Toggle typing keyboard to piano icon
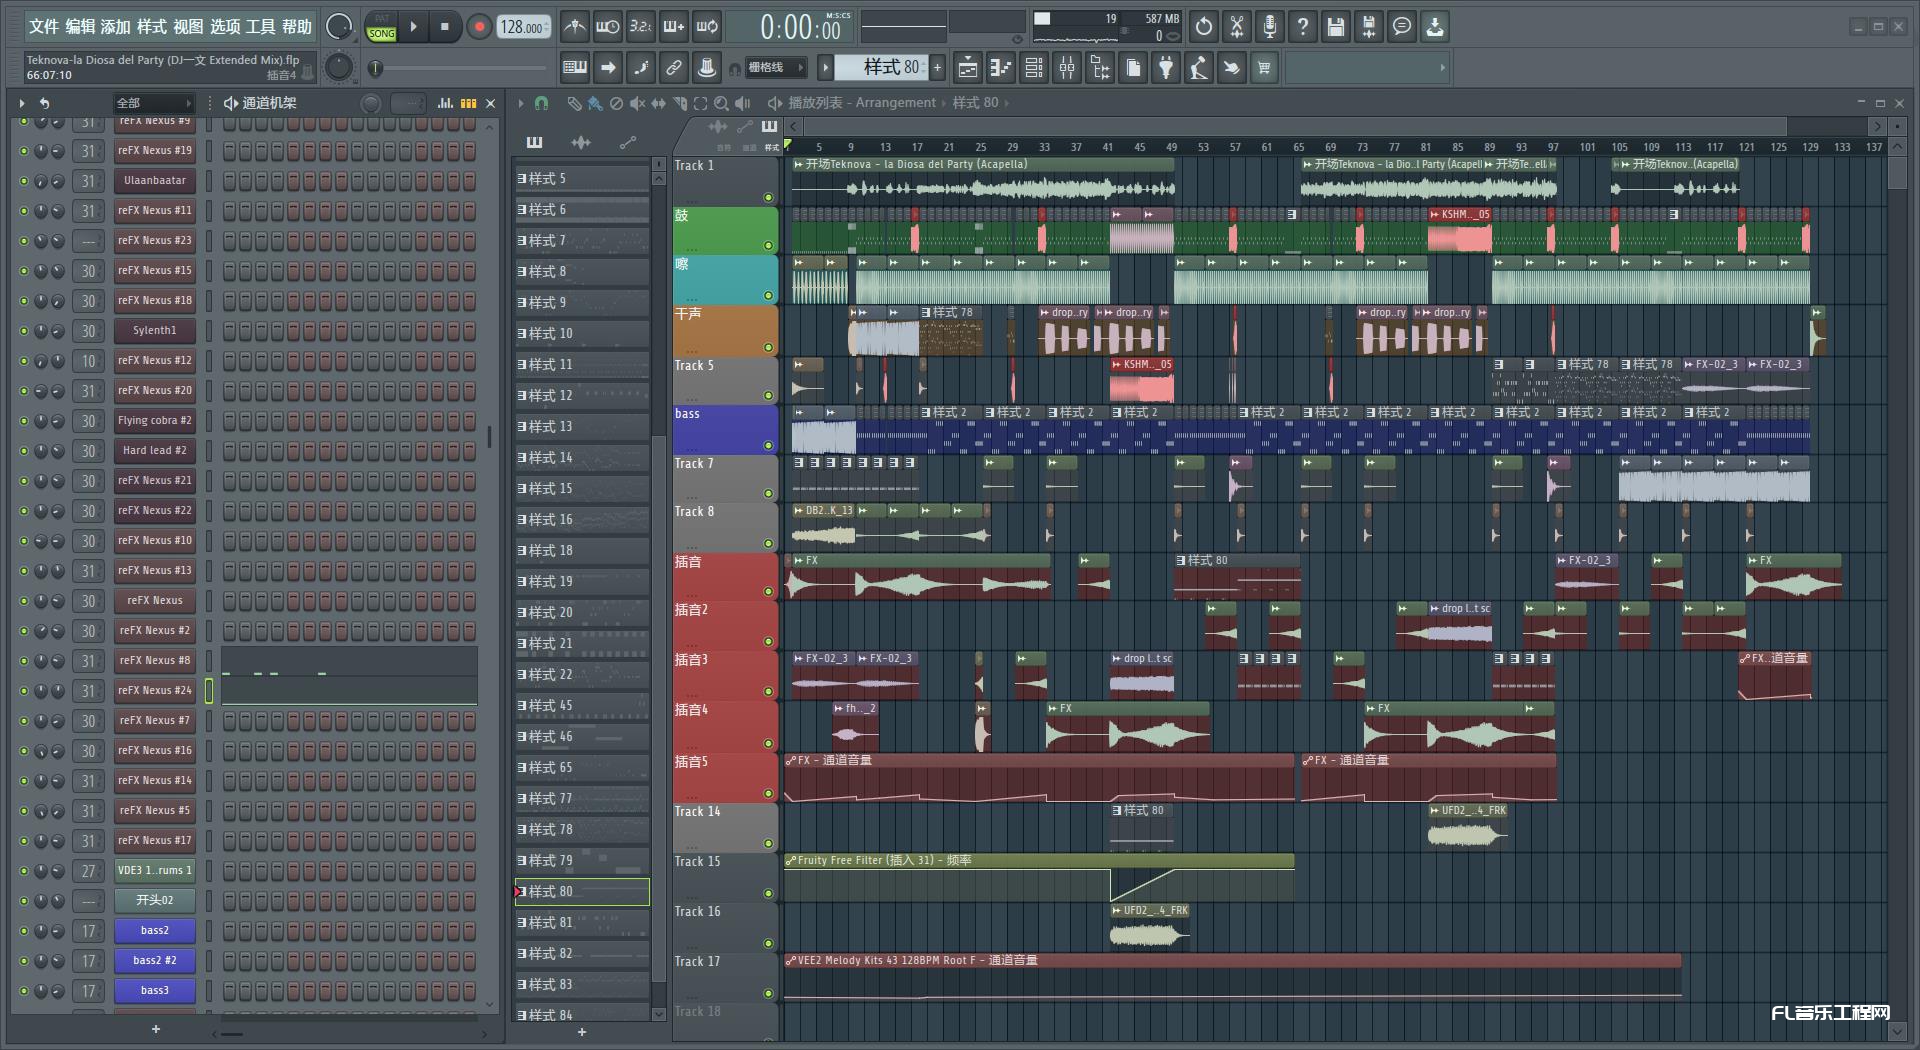The height and width of the screenshot is (1050, 1920). tap(575, 68)
